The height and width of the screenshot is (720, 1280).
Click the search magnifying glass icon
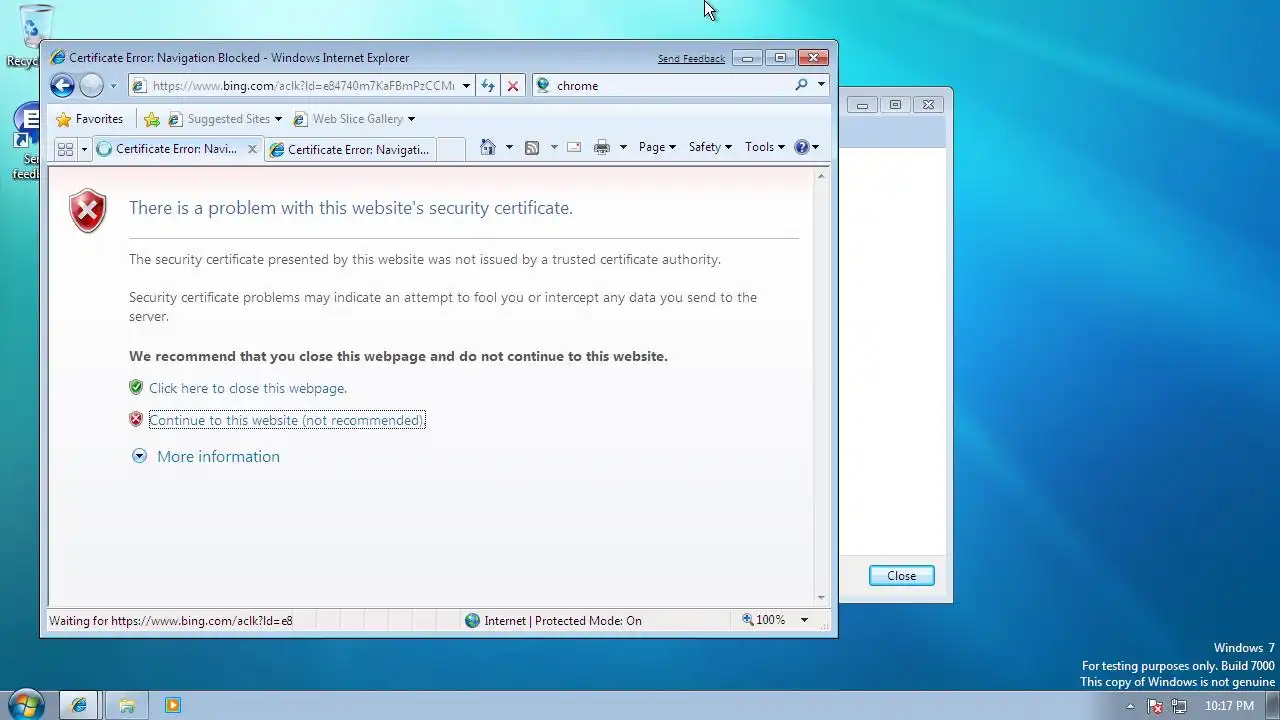pyautogui.click(x=801, y=85)
